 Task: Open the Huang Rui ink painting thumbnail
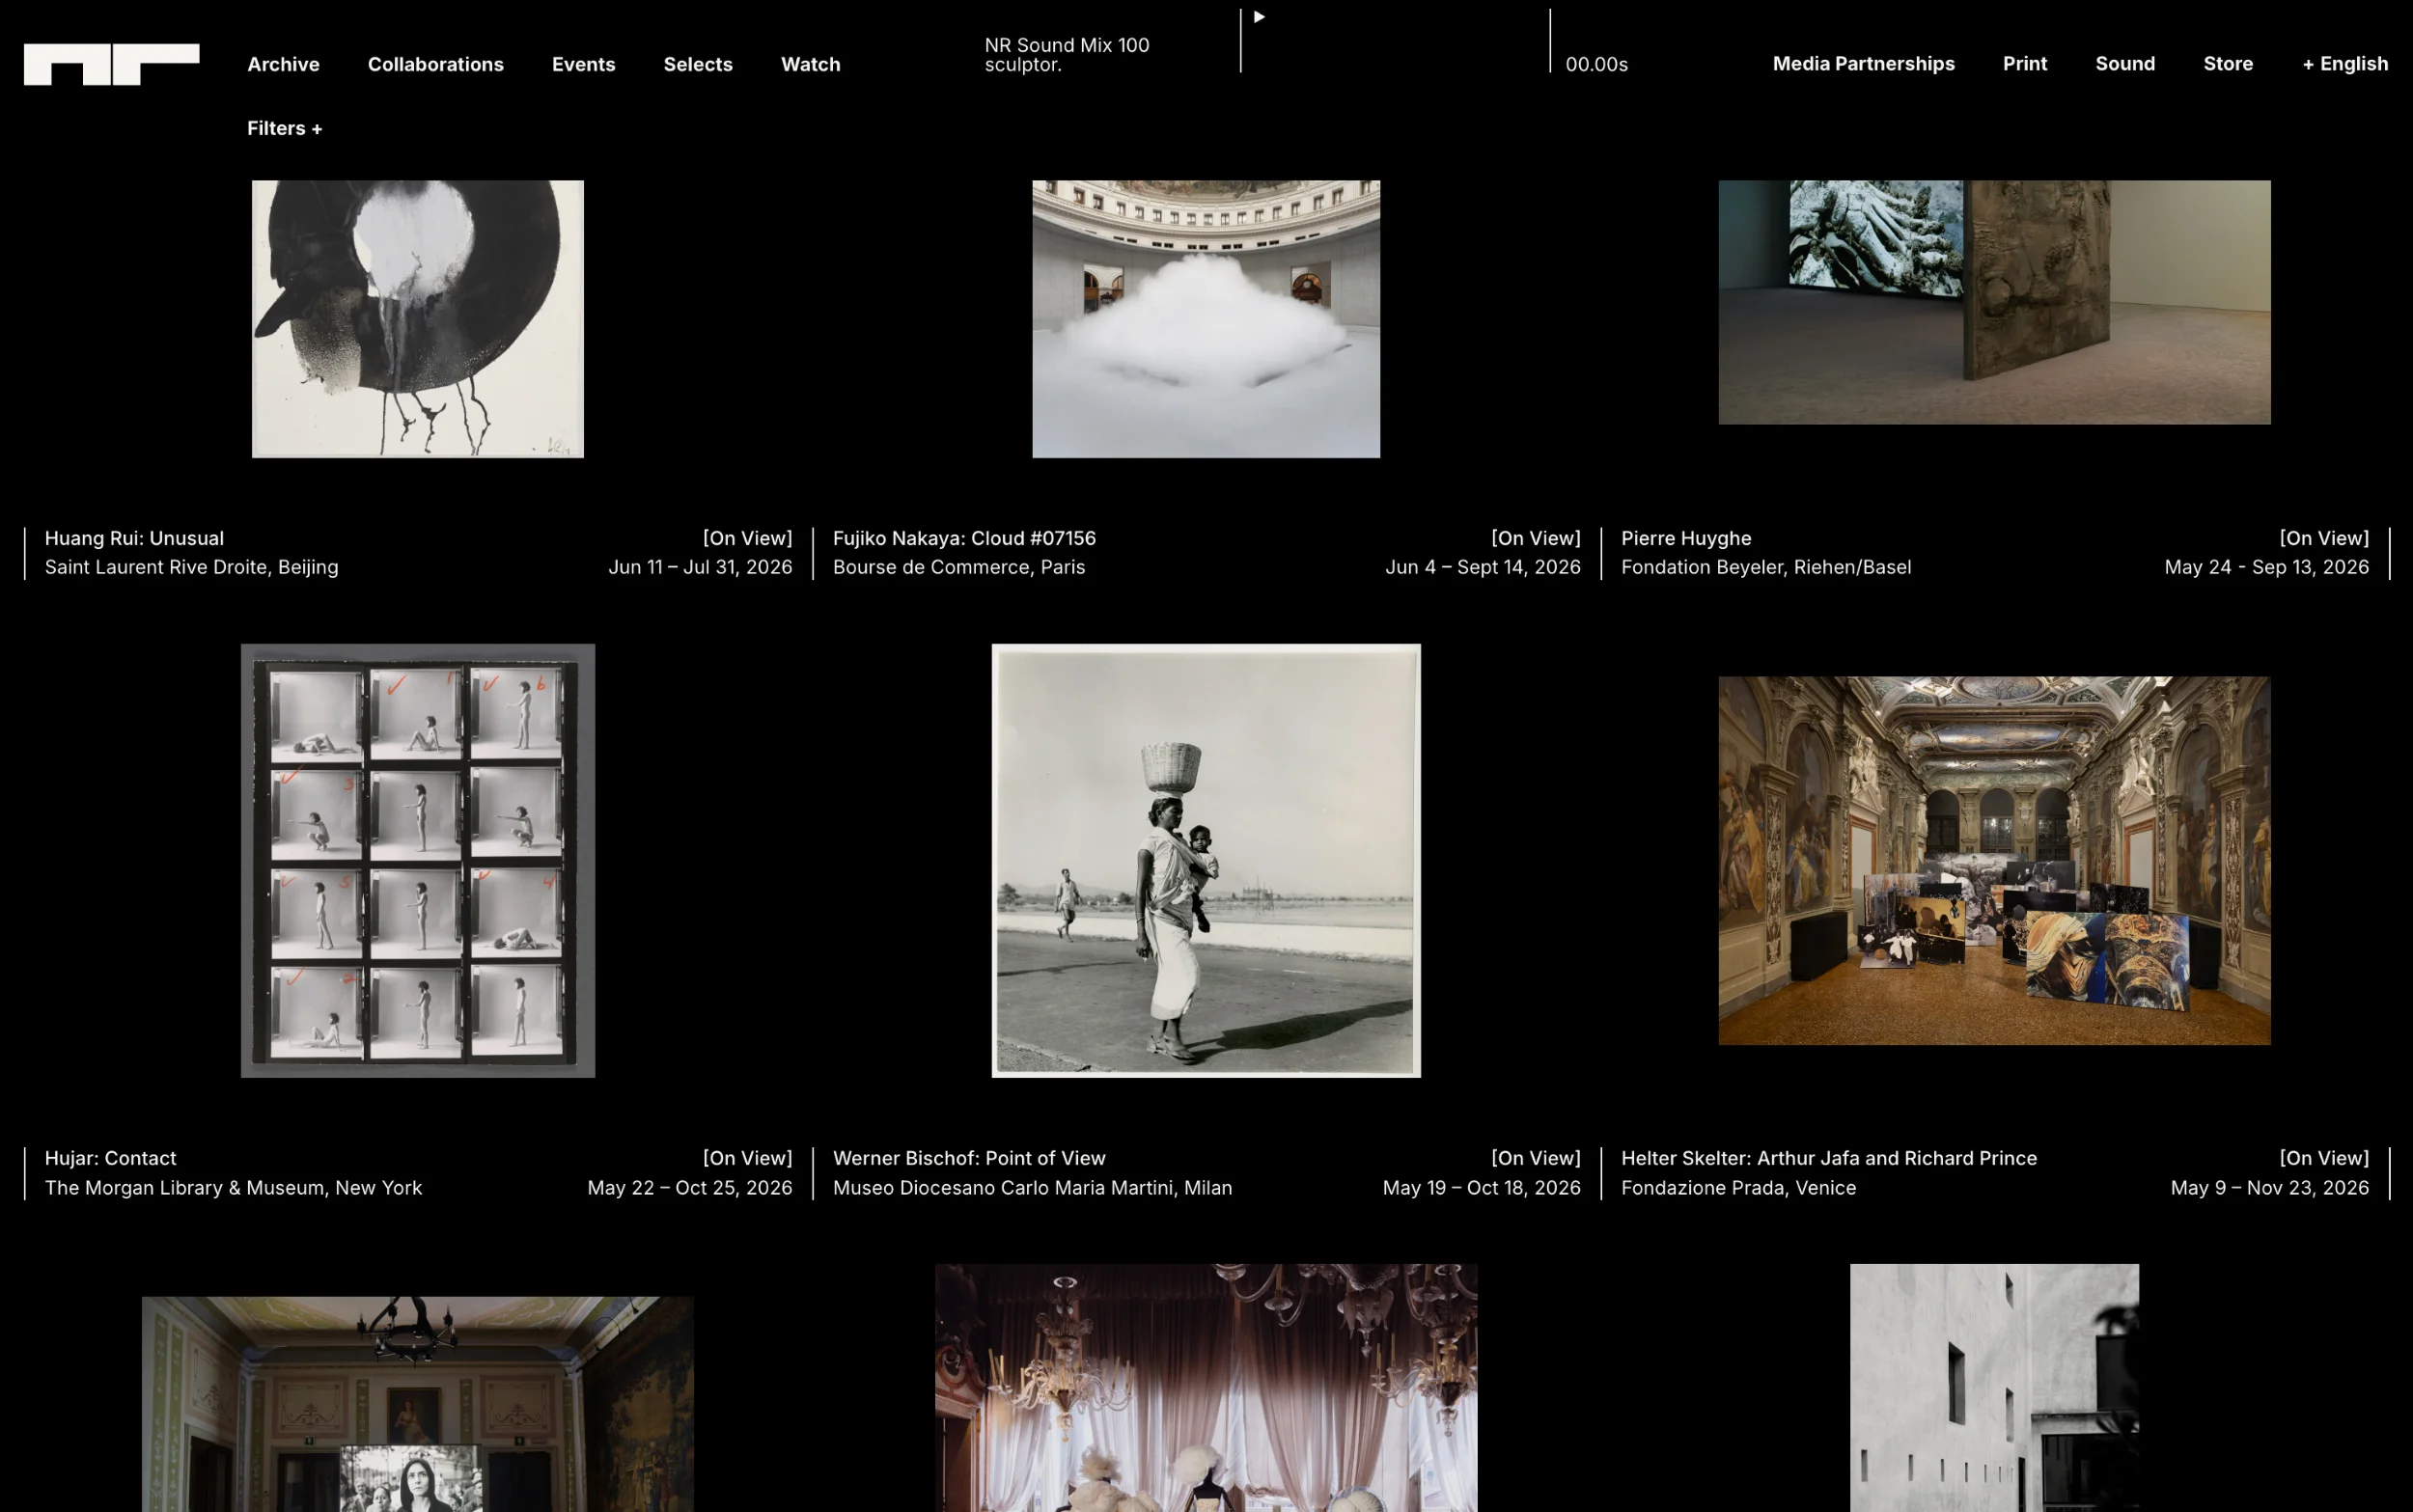point(417,319)
